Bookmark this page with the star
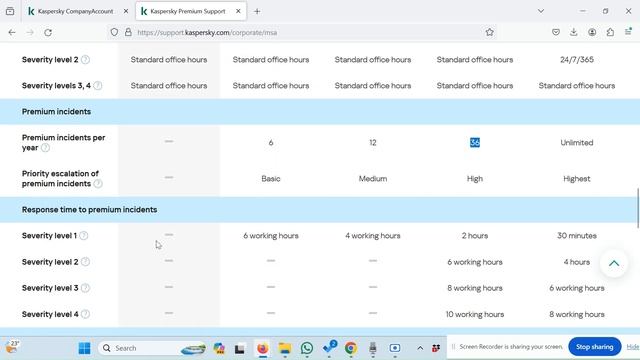This screenshot has width=640, height=360. (489, 32)
